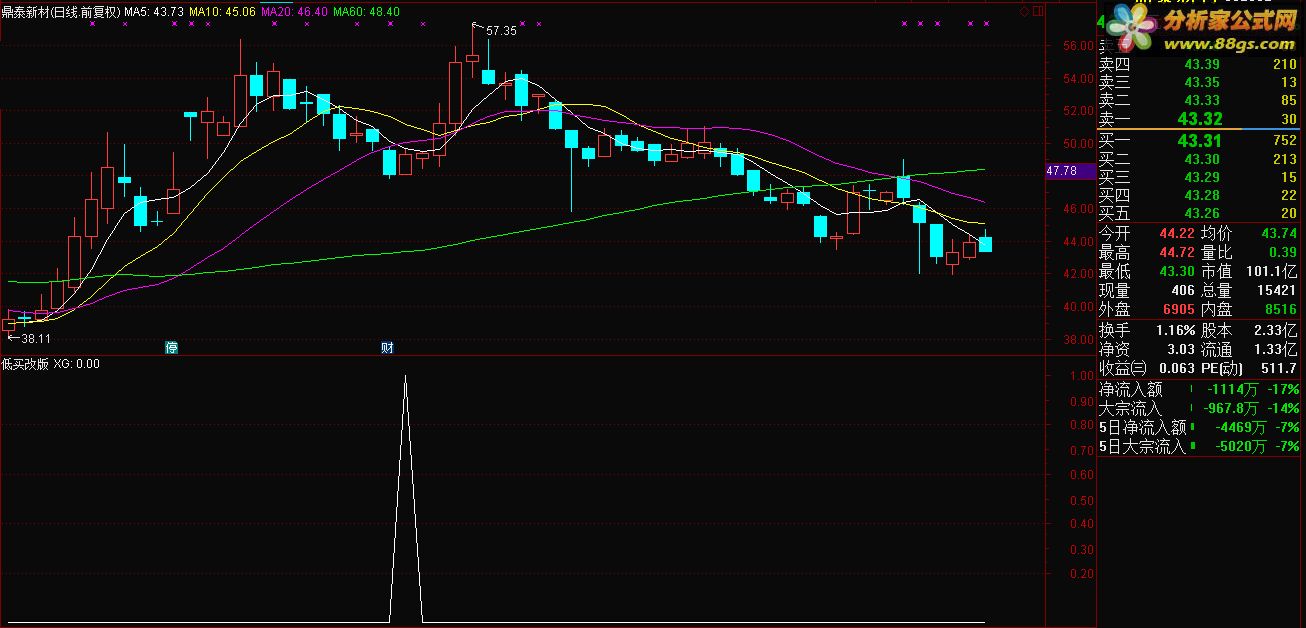
Task: Click the 57.35 high price annotation
Action: pyautogui.click(x=501, y=31)
